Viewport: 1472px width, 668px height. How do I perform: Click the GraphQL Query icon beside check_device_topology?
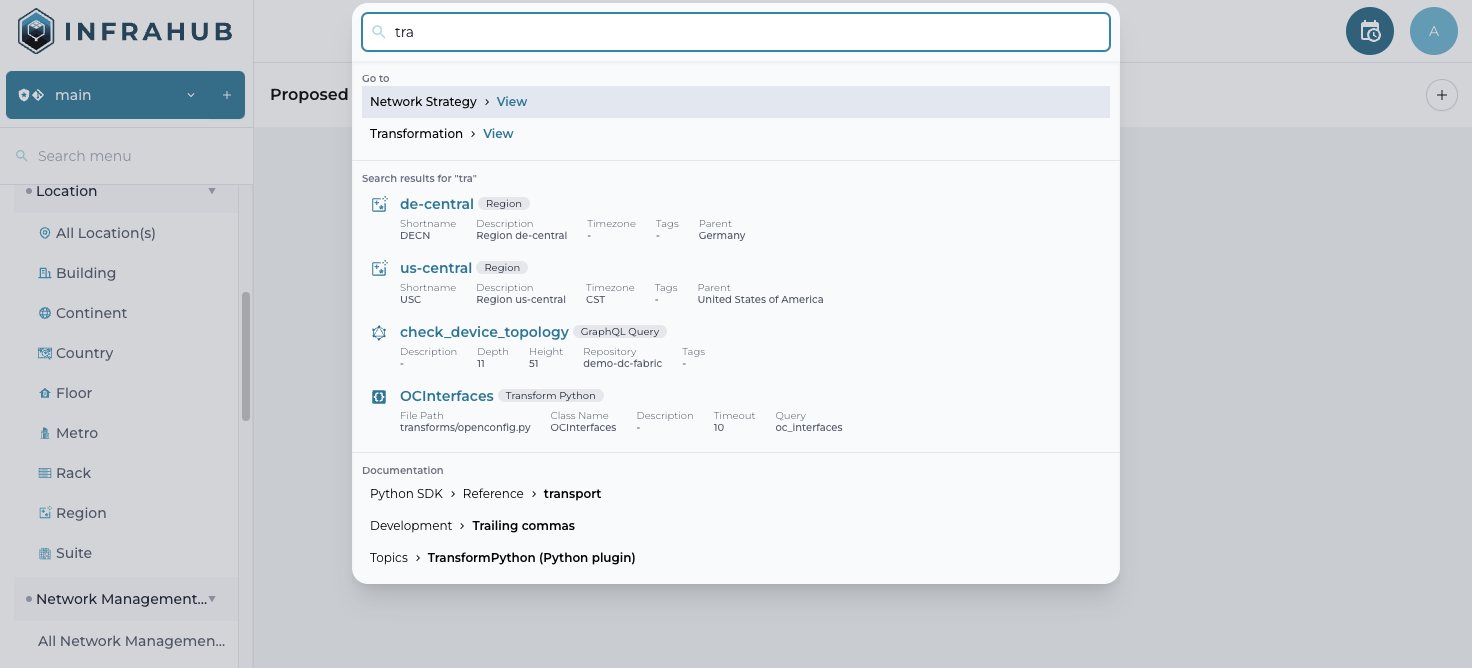[379, 332]
